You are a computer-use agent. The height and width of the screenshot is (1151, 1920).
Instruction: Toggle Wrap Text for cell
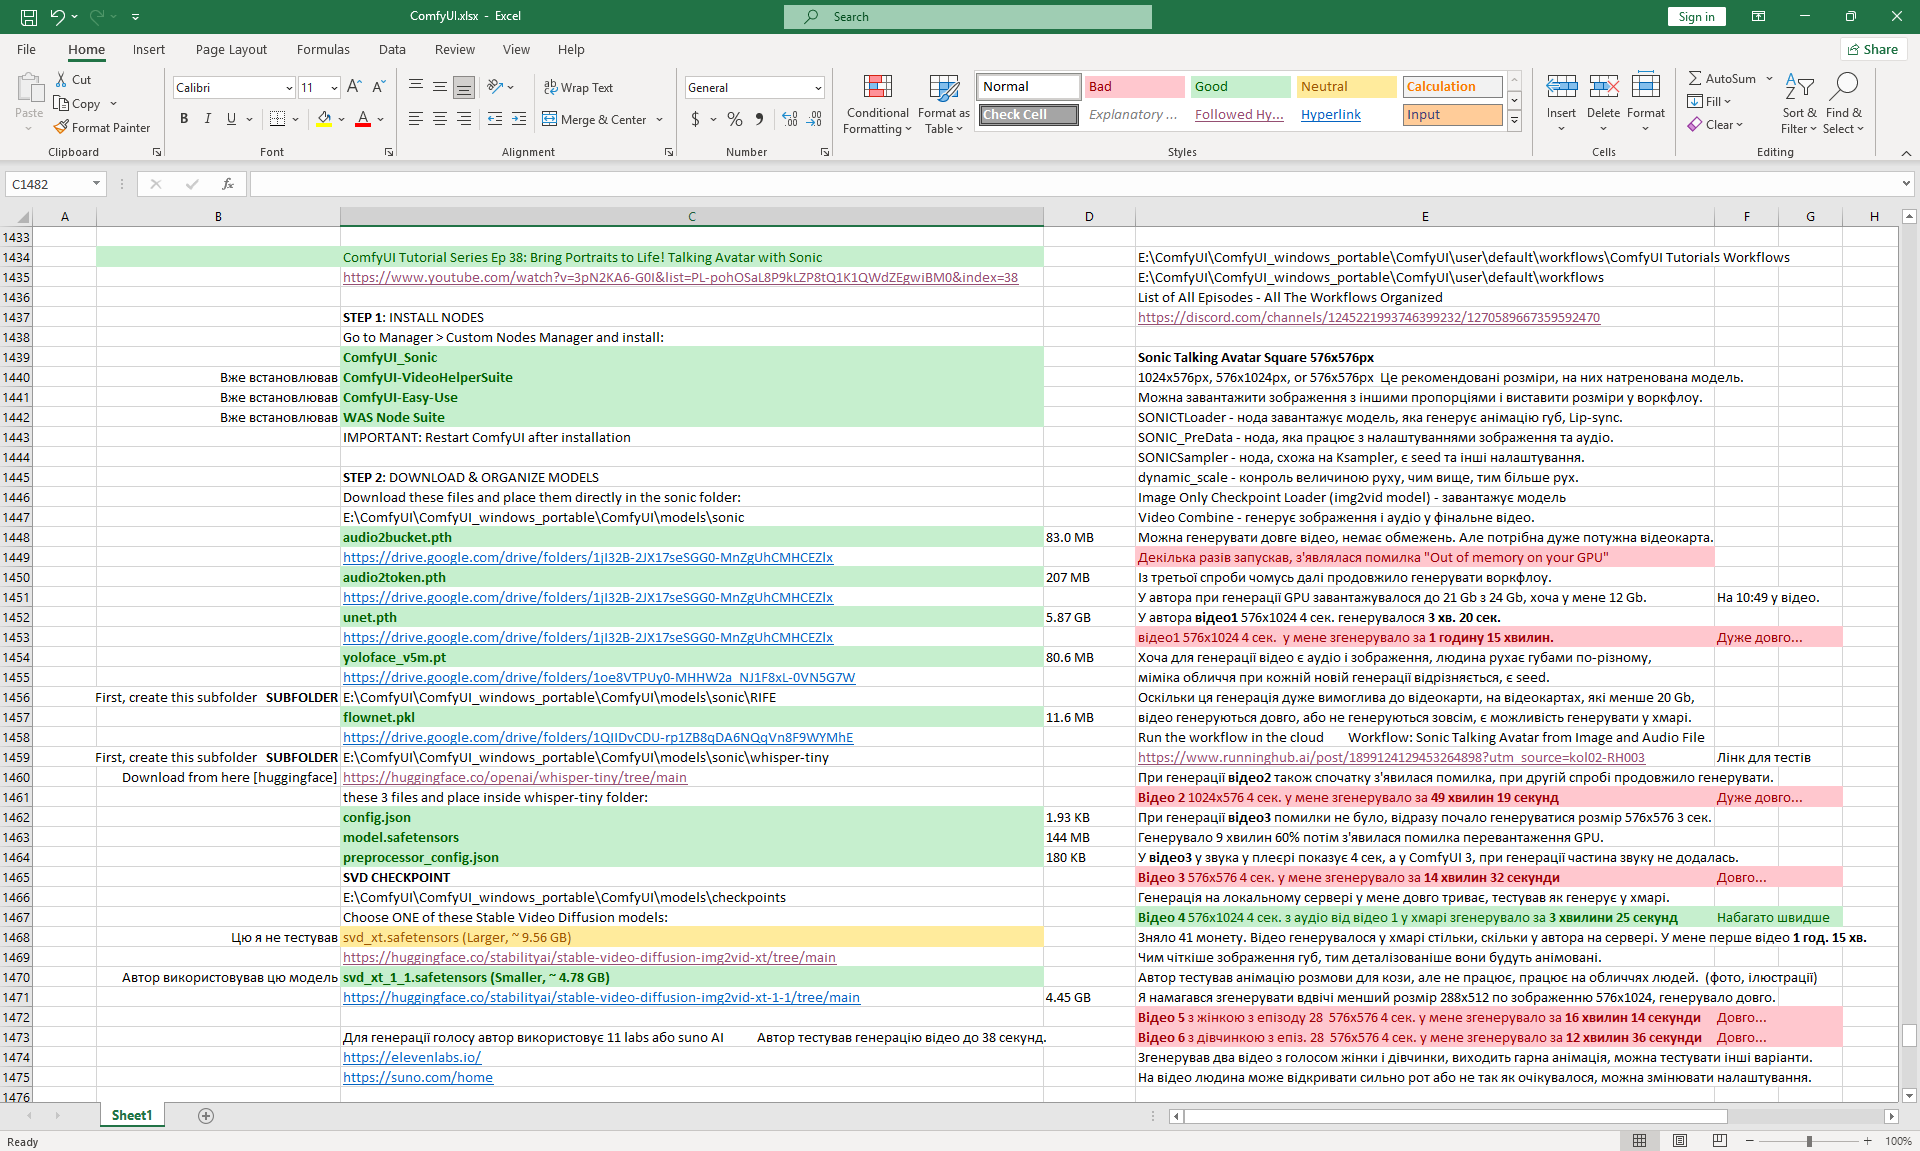(x=578, y=88)
